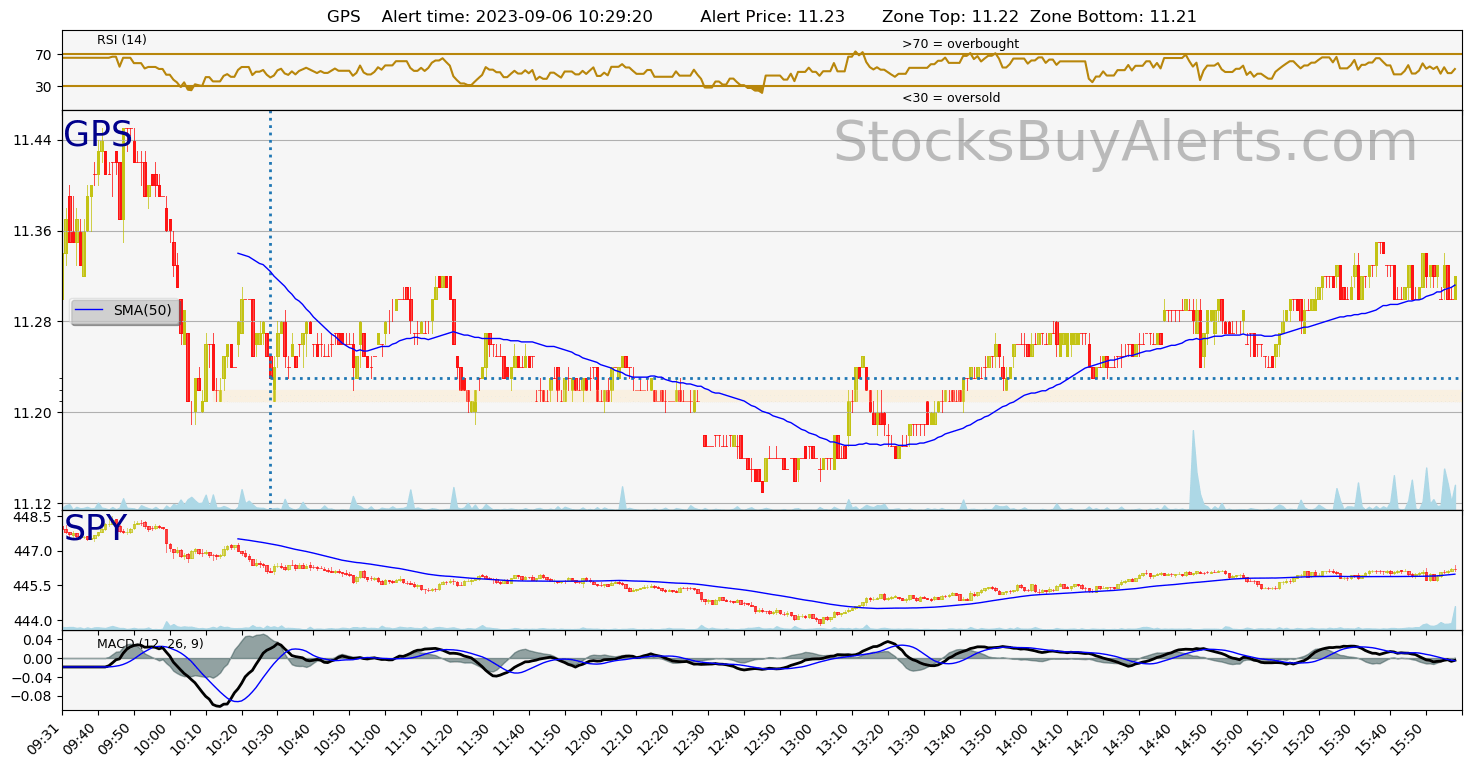Viewport: 1476px width, 768px height.
Task: Click the RSI axis value 70
Action: click(x=44, y=55)
